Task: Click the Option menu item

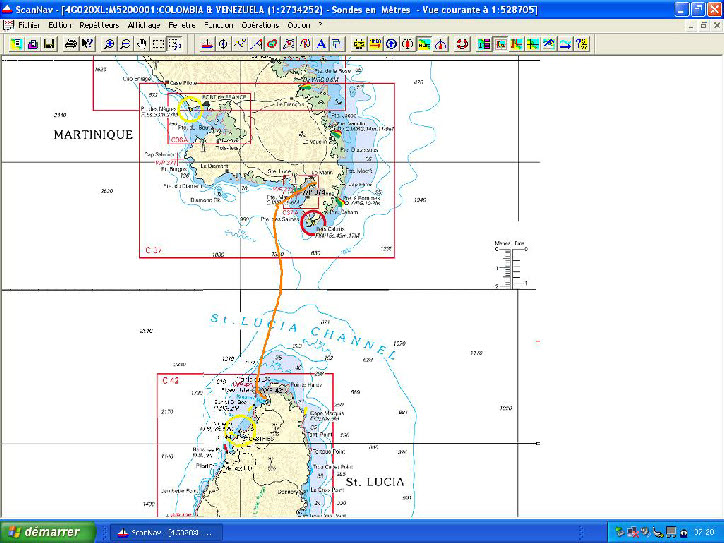Action: click(299, 23)
